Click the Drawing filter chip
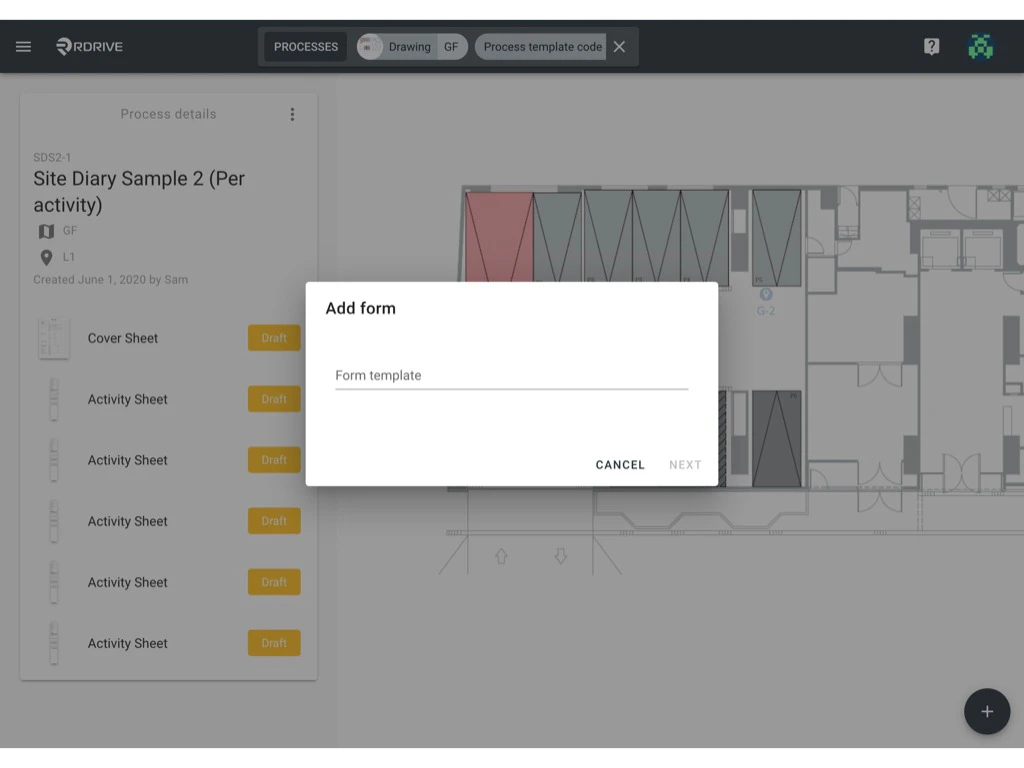Image resolution: width=1024 pixels, height=768 pixels. [x=408, y=46]
